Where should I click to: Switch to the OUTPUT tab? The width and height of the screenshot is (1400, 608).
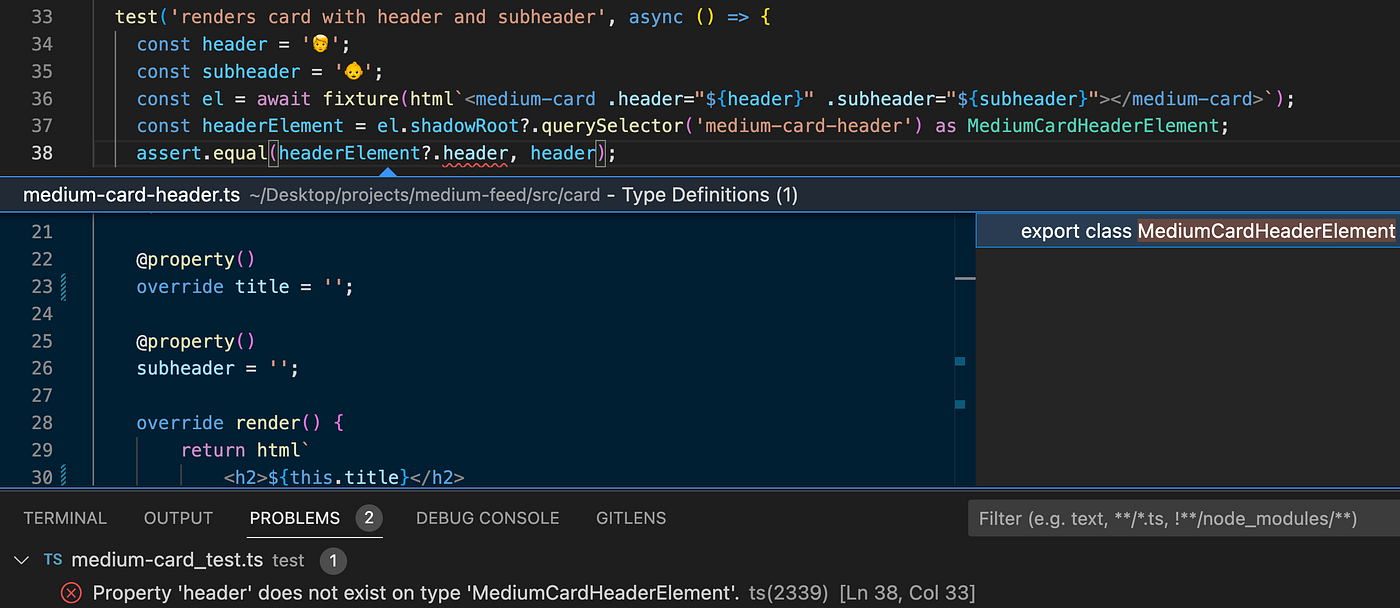[x=177, y=517]
